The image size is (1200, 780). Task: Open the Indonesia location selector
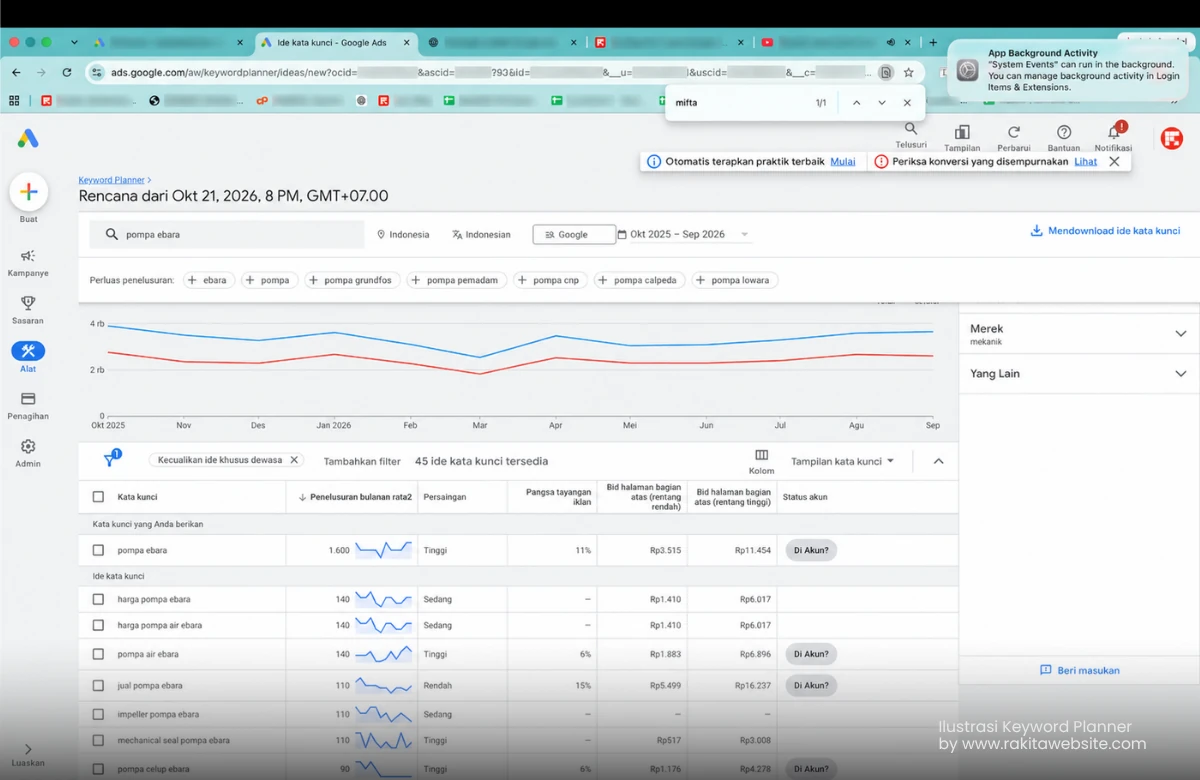pos(403,234)
